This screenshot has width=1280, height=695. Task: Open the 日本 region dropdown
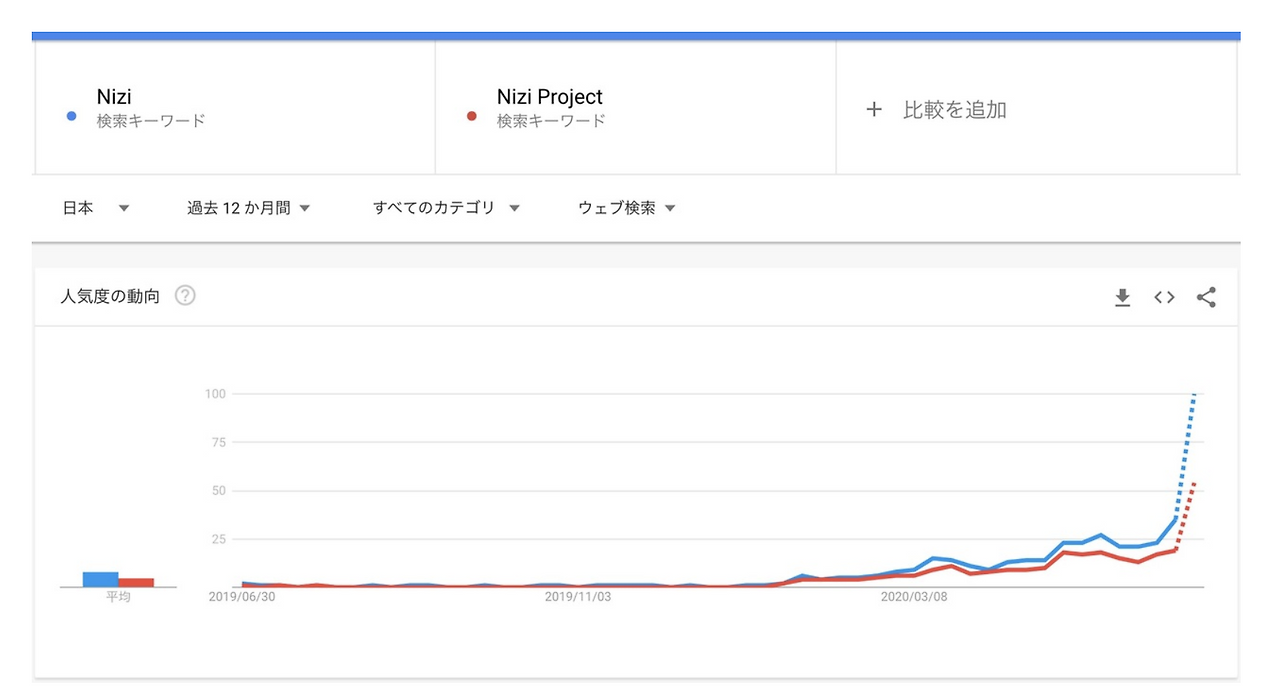tap(95, 208)
